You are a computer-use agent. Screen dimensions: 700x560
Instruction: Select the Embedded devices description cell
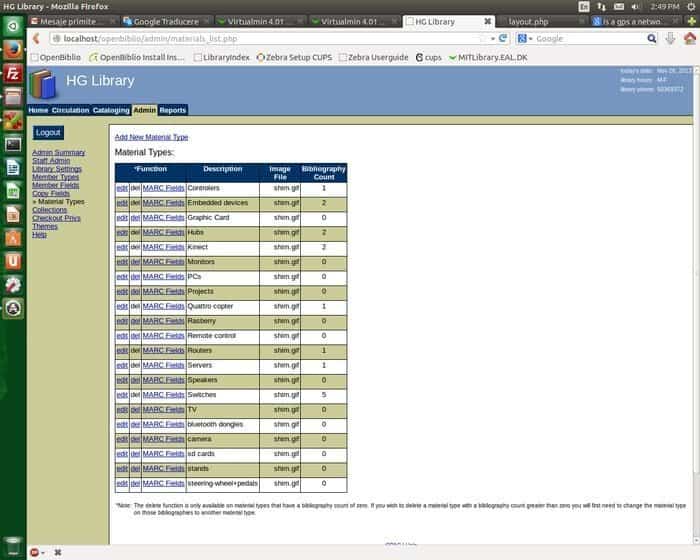223,203
